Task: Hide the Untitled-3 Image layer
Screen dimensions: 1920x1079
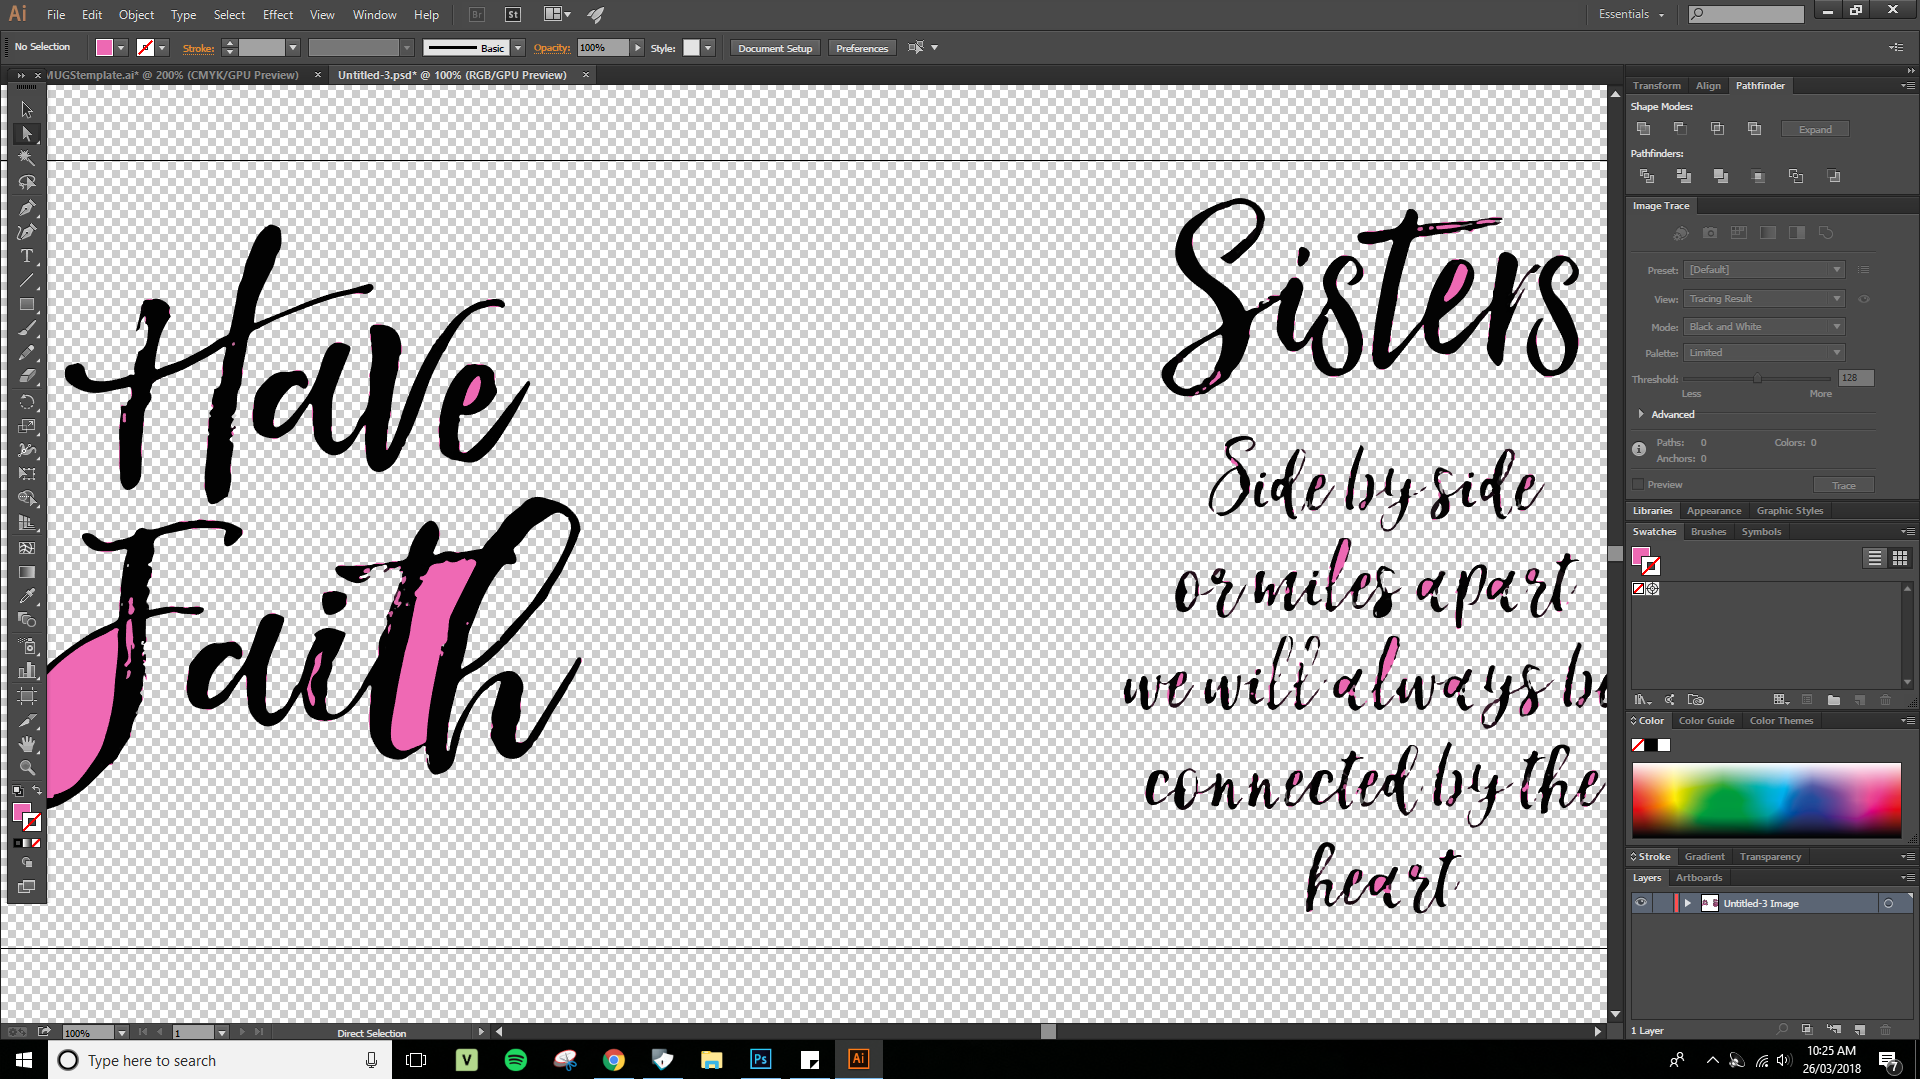Action: 1641,903
